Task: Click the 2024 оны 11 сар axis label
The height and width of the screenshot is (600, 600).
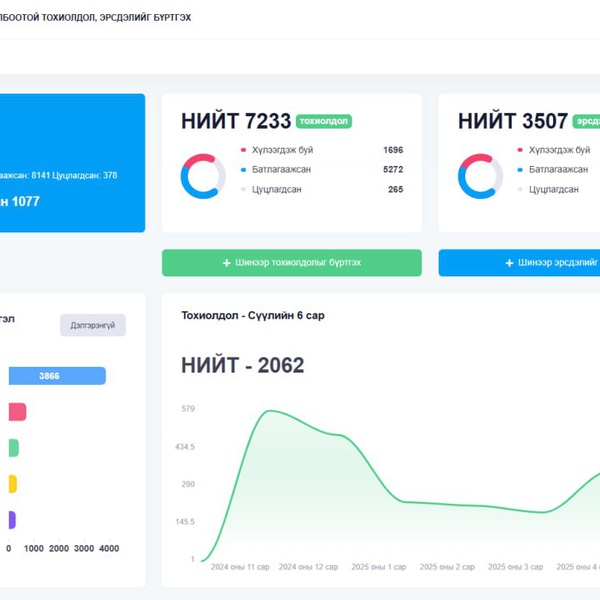Action: (x=240, y=567)
